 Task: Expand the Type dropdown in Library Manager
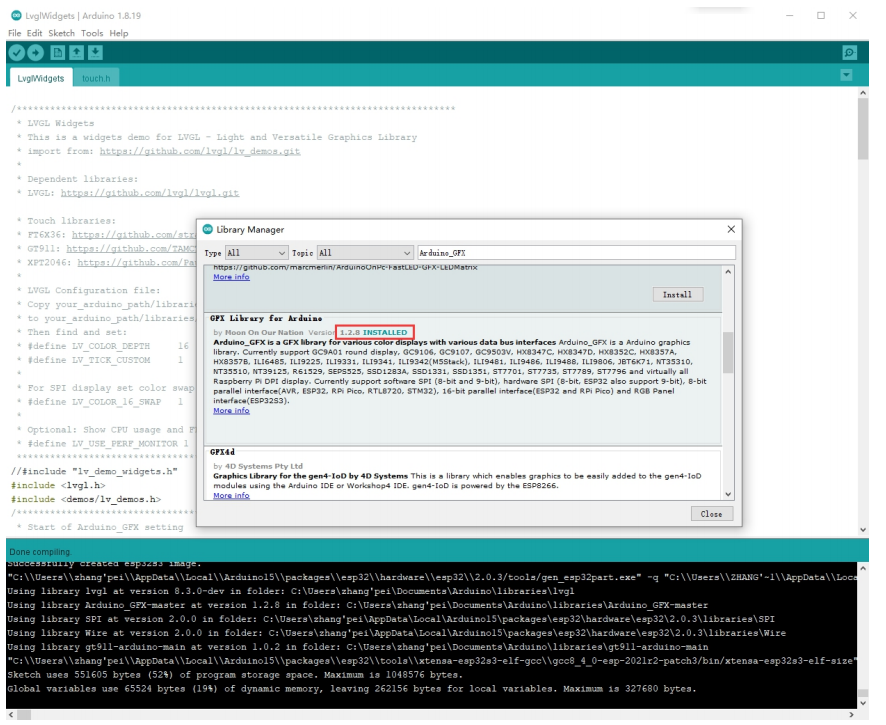pos(257,253)
